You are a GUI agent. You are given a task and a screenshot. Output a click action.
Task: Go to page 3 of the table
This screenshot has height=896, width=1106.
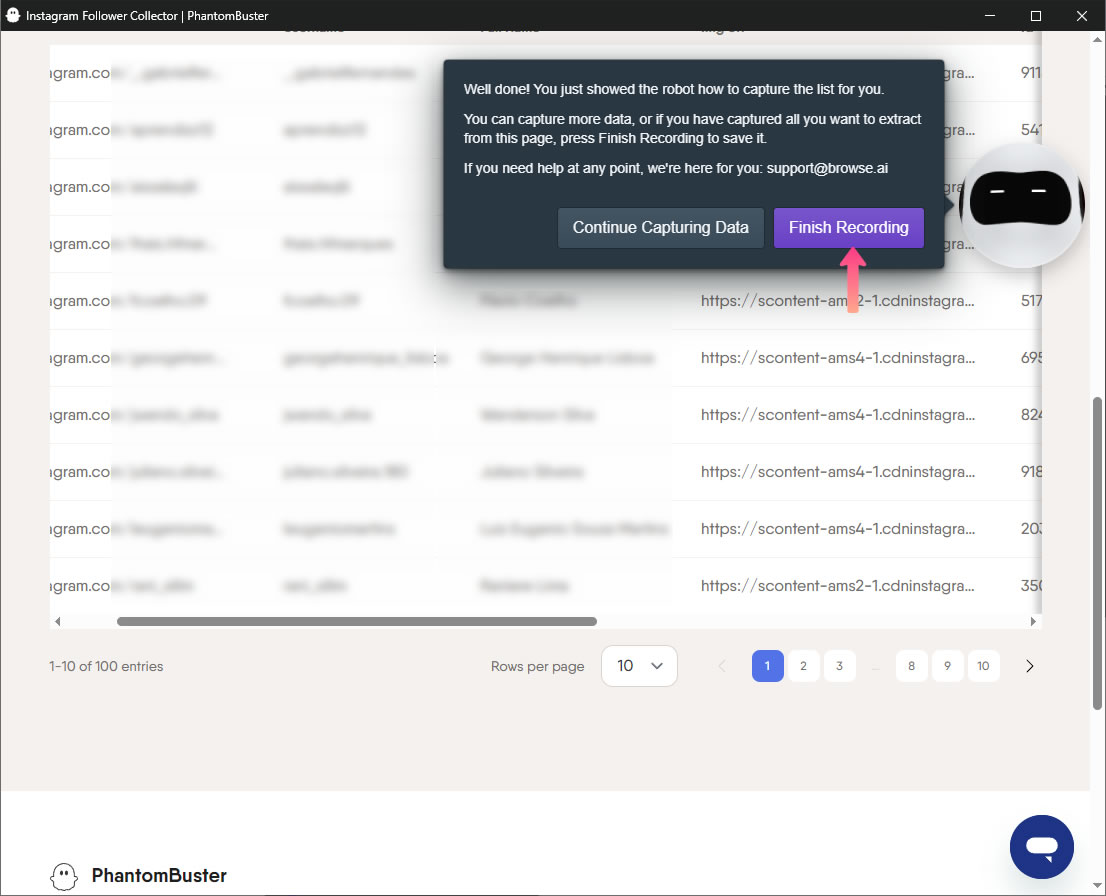pyautogui.click(x=839, y=666)
